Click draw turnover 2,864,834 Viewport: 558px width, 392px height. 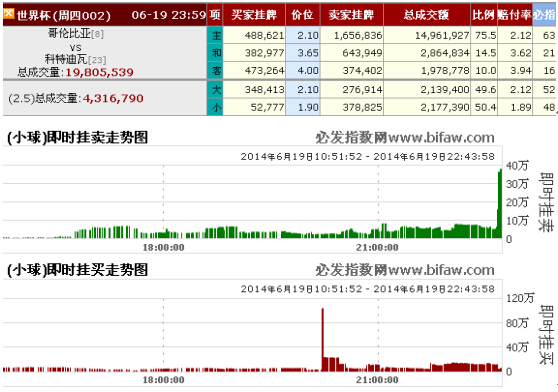click(445, 53)
